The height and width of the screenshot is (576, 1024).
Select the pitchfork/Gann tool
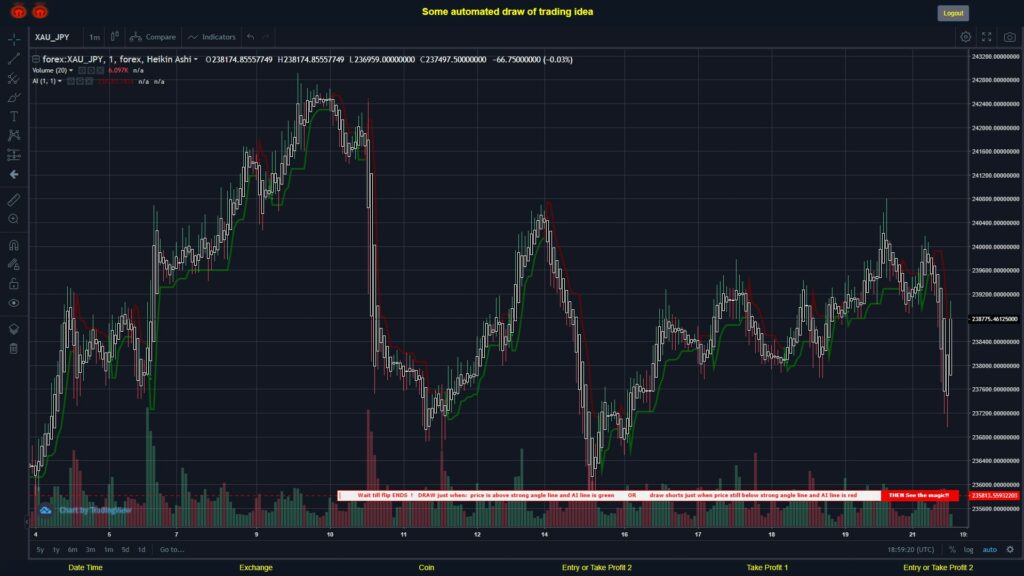14,78
